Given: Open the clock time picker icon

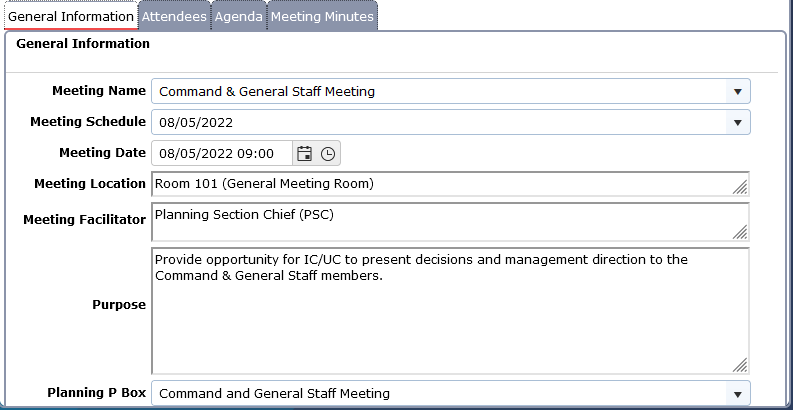Looking at the screenshot, I should tap(328, 153).
